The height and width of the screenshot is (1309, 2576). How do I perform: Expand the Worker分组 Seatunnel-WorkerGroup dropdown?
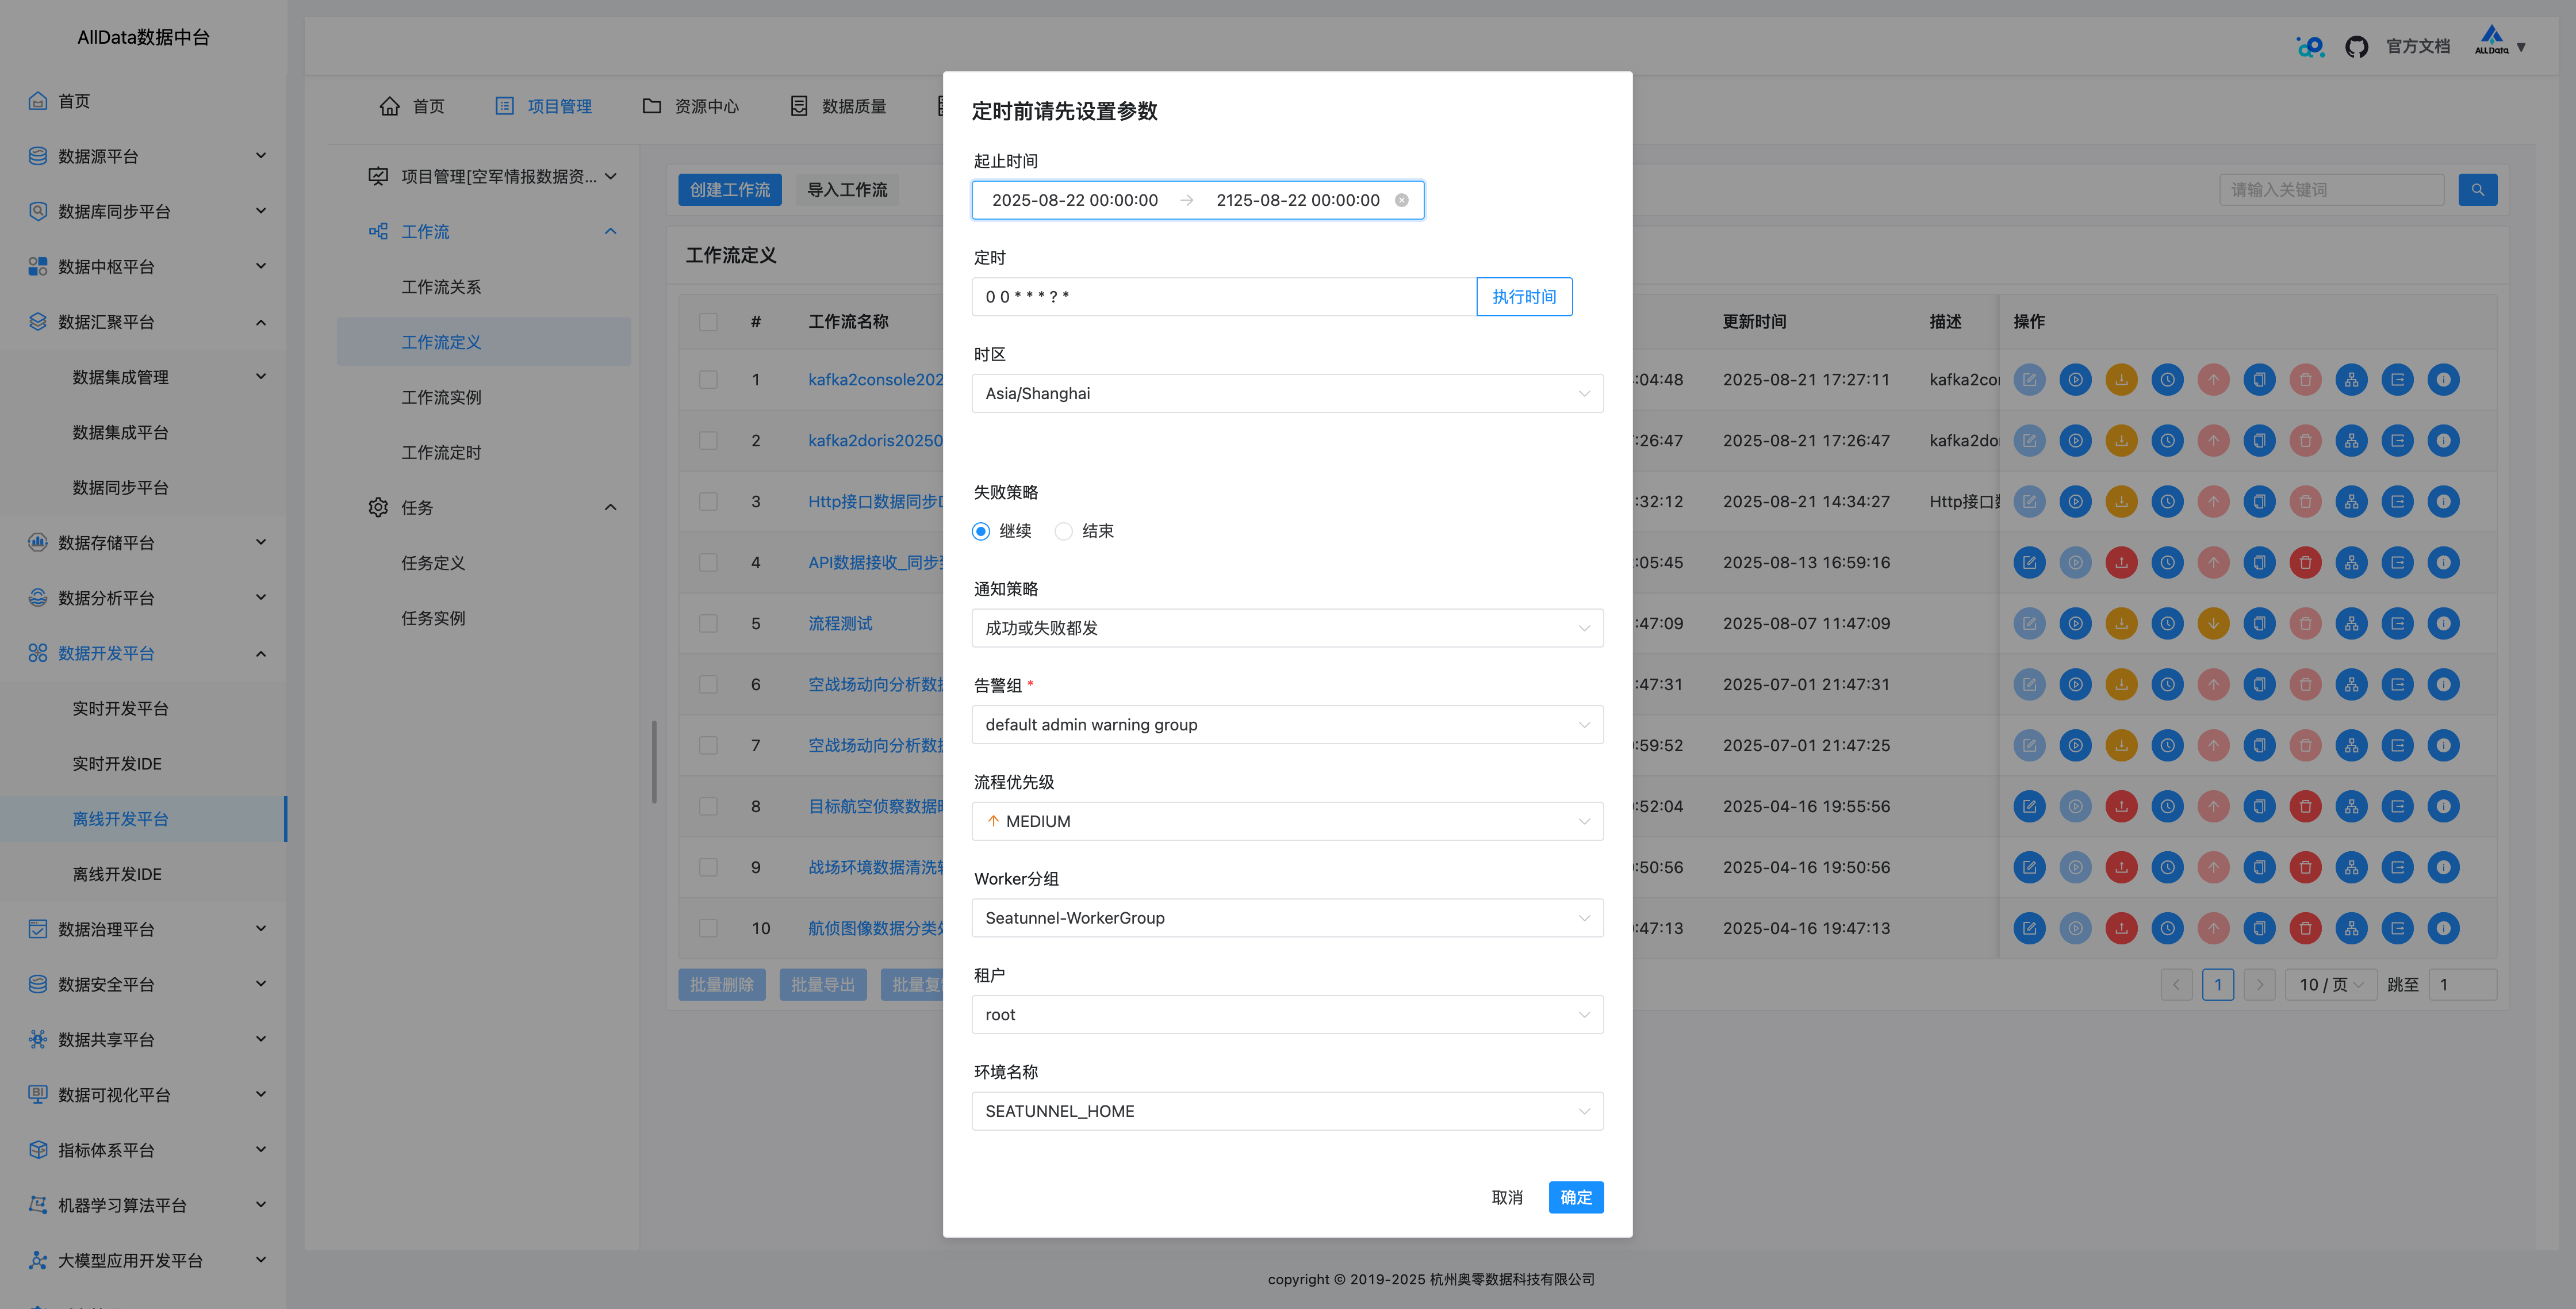pos(1286,918)
